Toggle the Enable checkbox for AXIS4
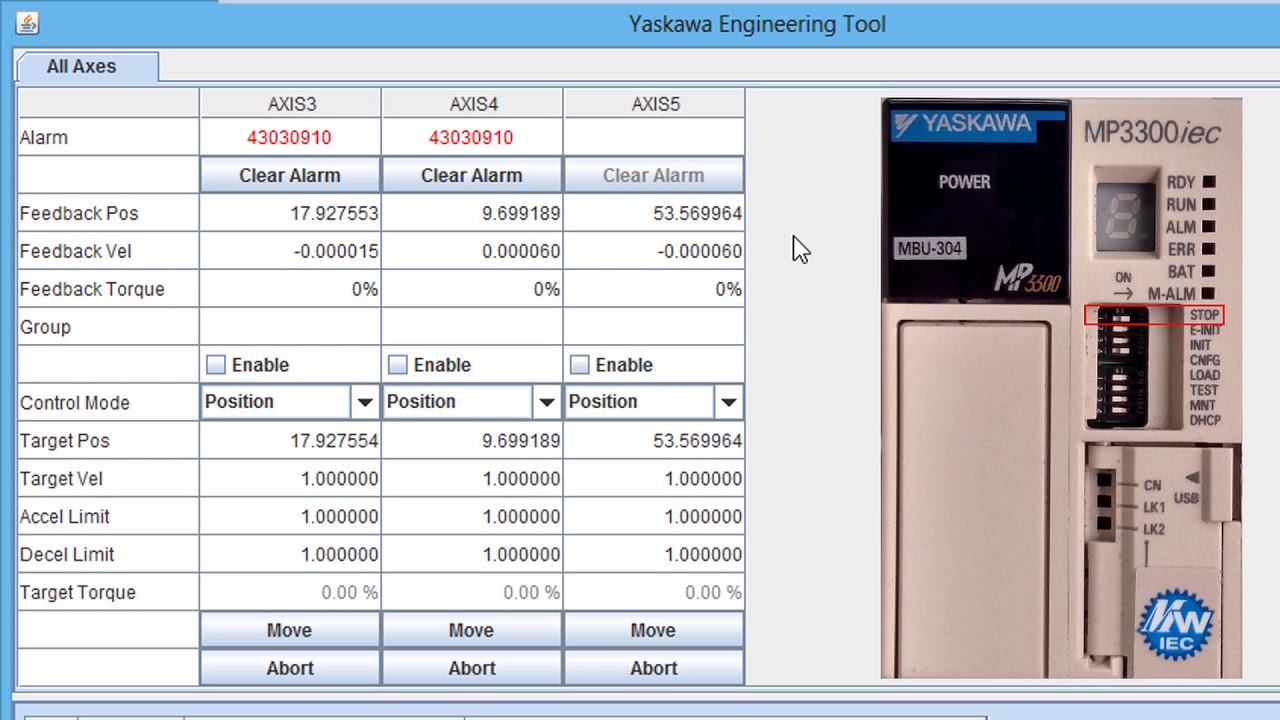Screen dimensions: 1280x720 pos(398,365)
